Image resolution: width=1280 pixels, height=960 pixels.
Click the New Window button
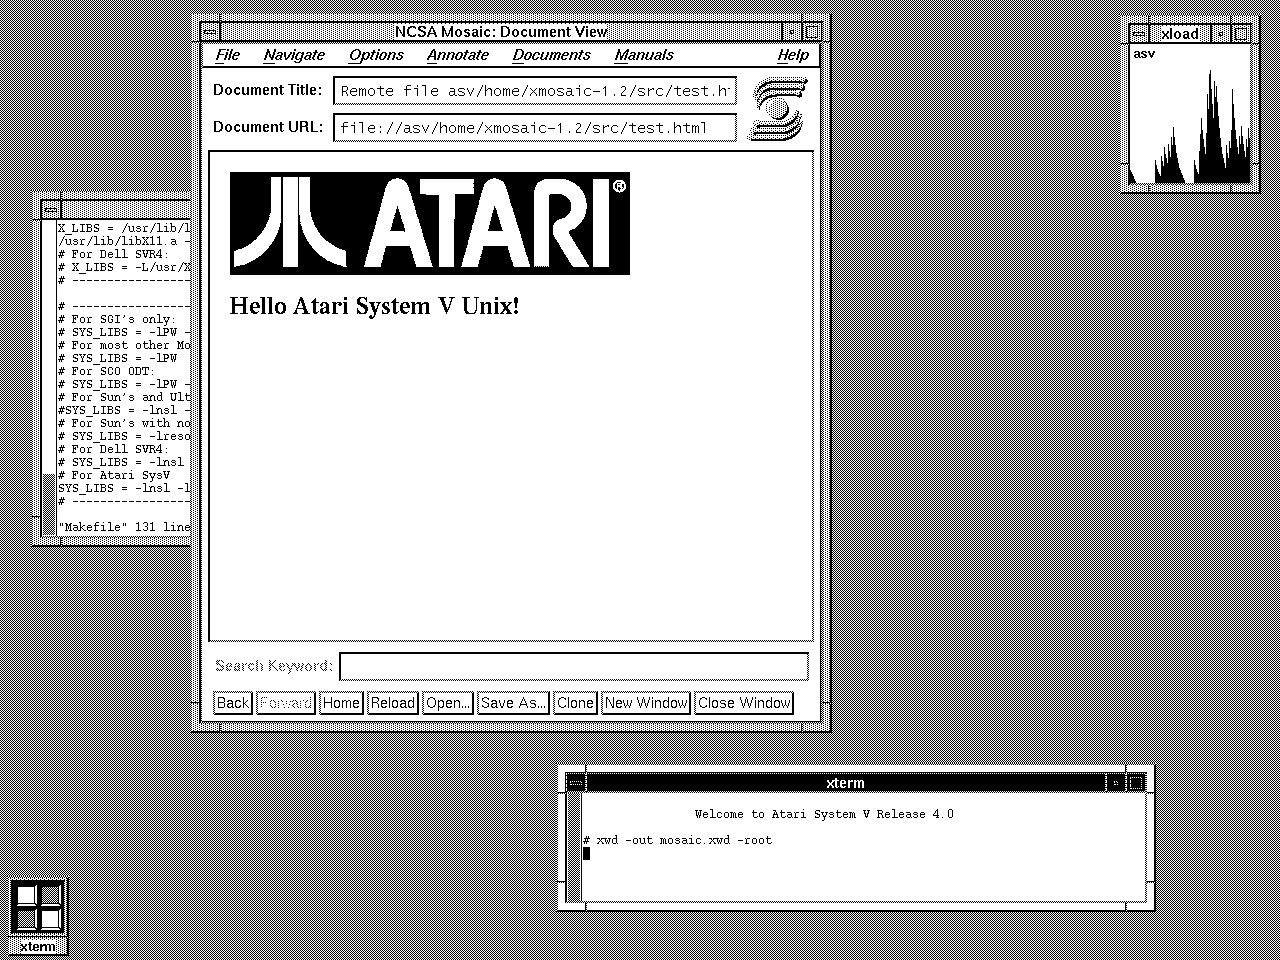[646, 703]
